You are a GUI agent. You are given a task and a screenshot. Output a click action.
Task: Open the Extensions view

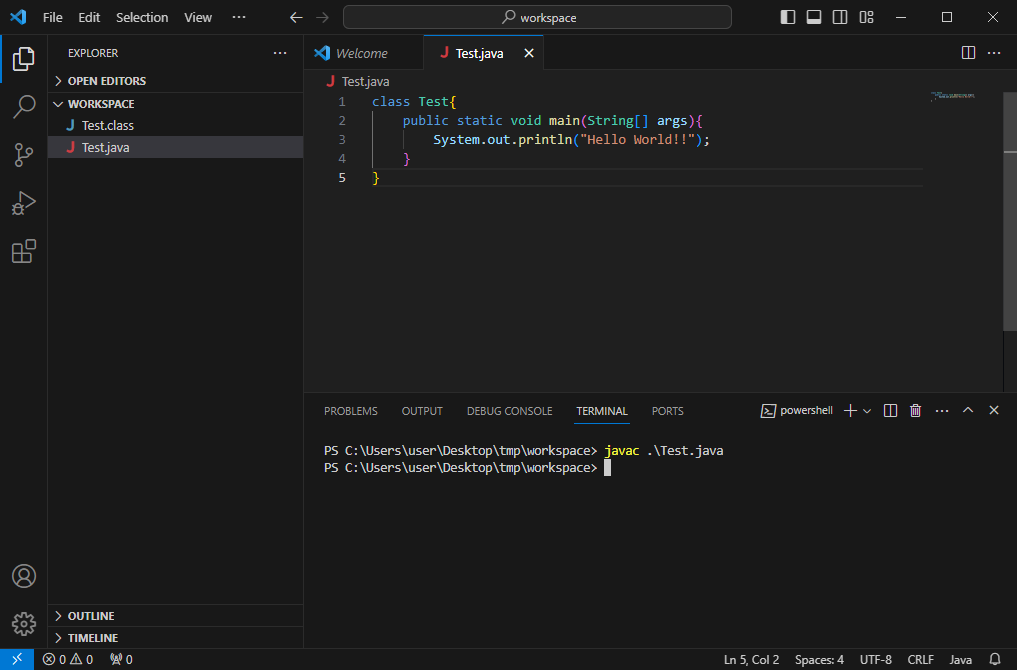[23, 251]
